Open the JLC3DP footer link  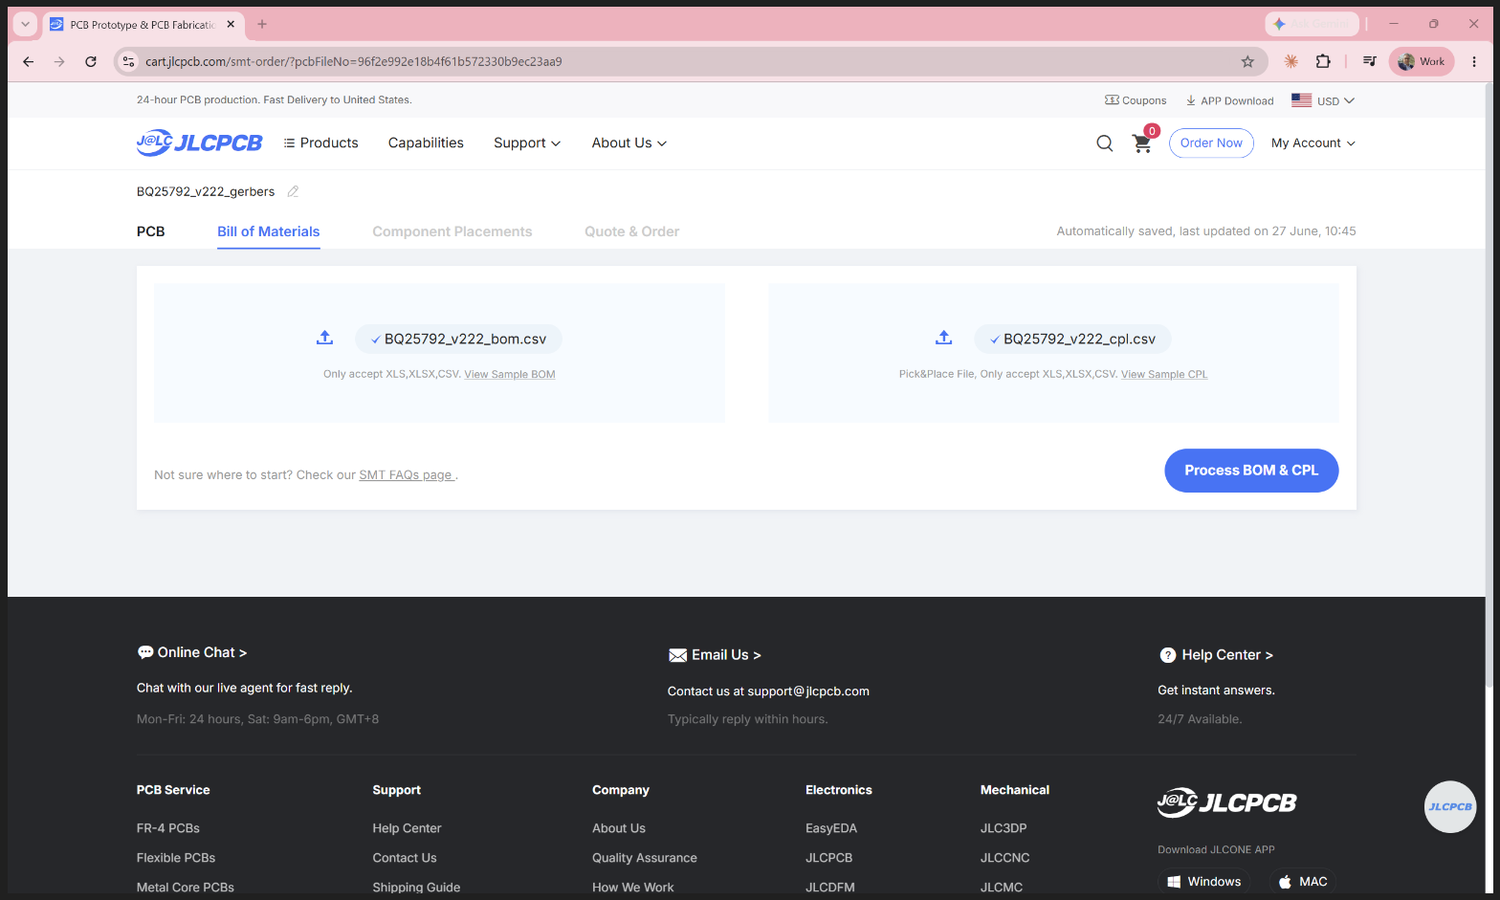coord(1004,828)
